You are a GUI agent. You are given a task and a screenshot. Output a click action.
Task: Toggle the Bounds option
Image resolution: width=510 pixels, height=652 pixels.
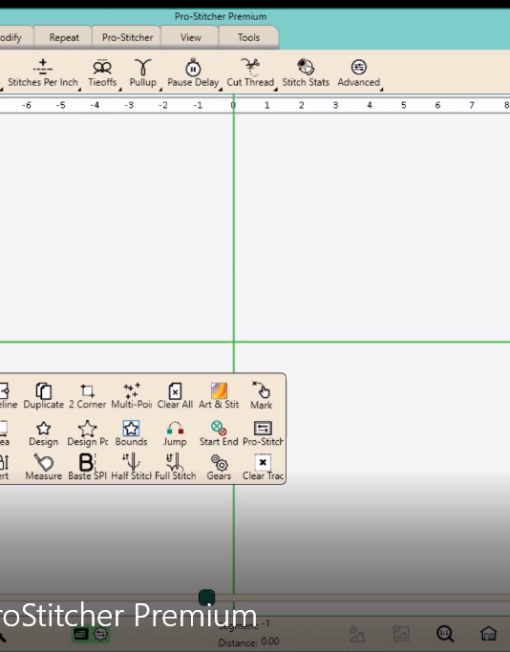point(131,434)
